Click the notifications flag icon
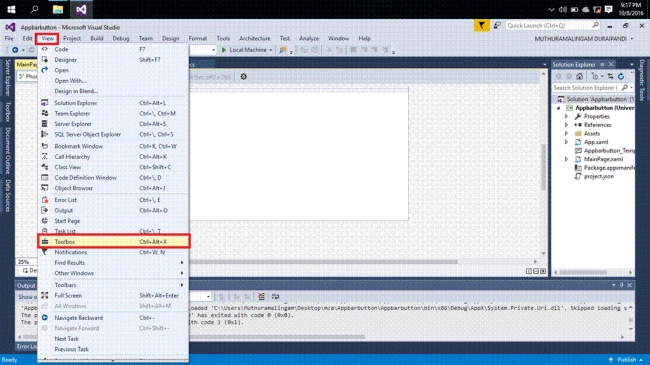Viewport: 650px width, 365px height. [481, 26]
